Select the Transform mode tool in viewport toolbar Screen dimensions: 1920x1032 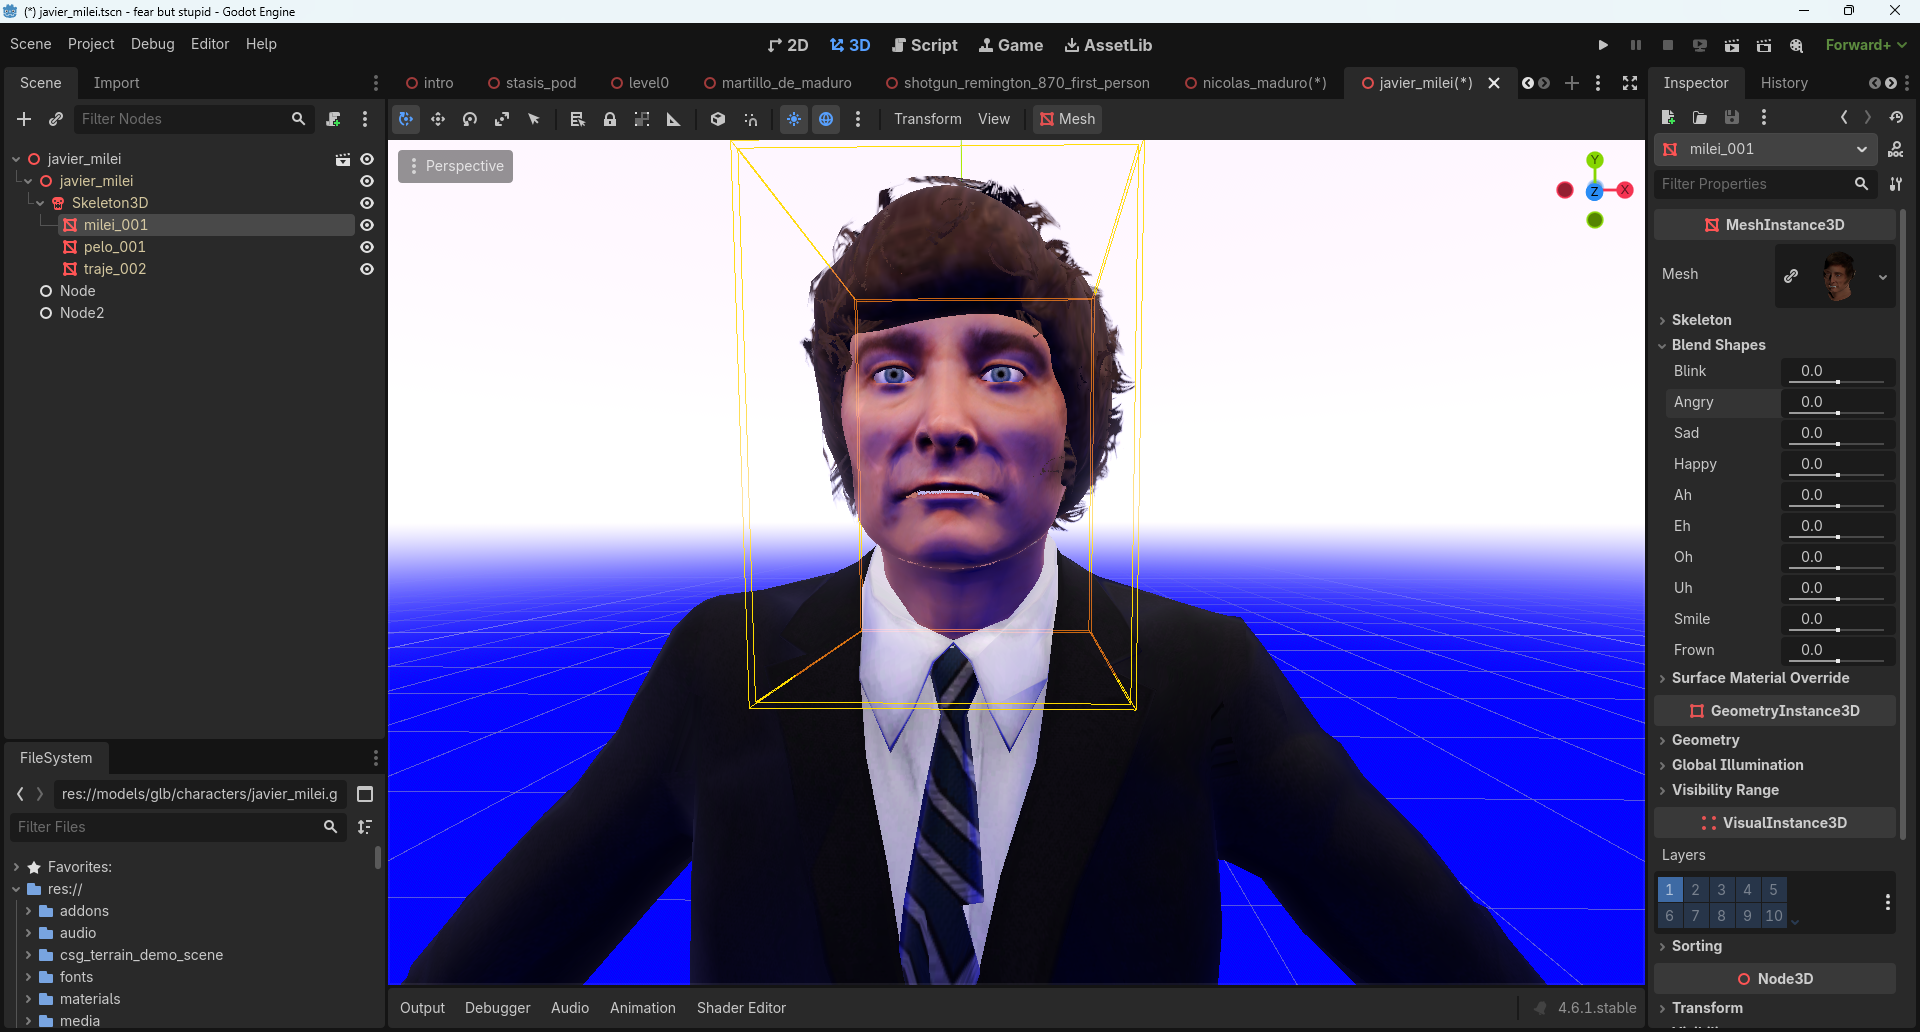pos(406,119)
